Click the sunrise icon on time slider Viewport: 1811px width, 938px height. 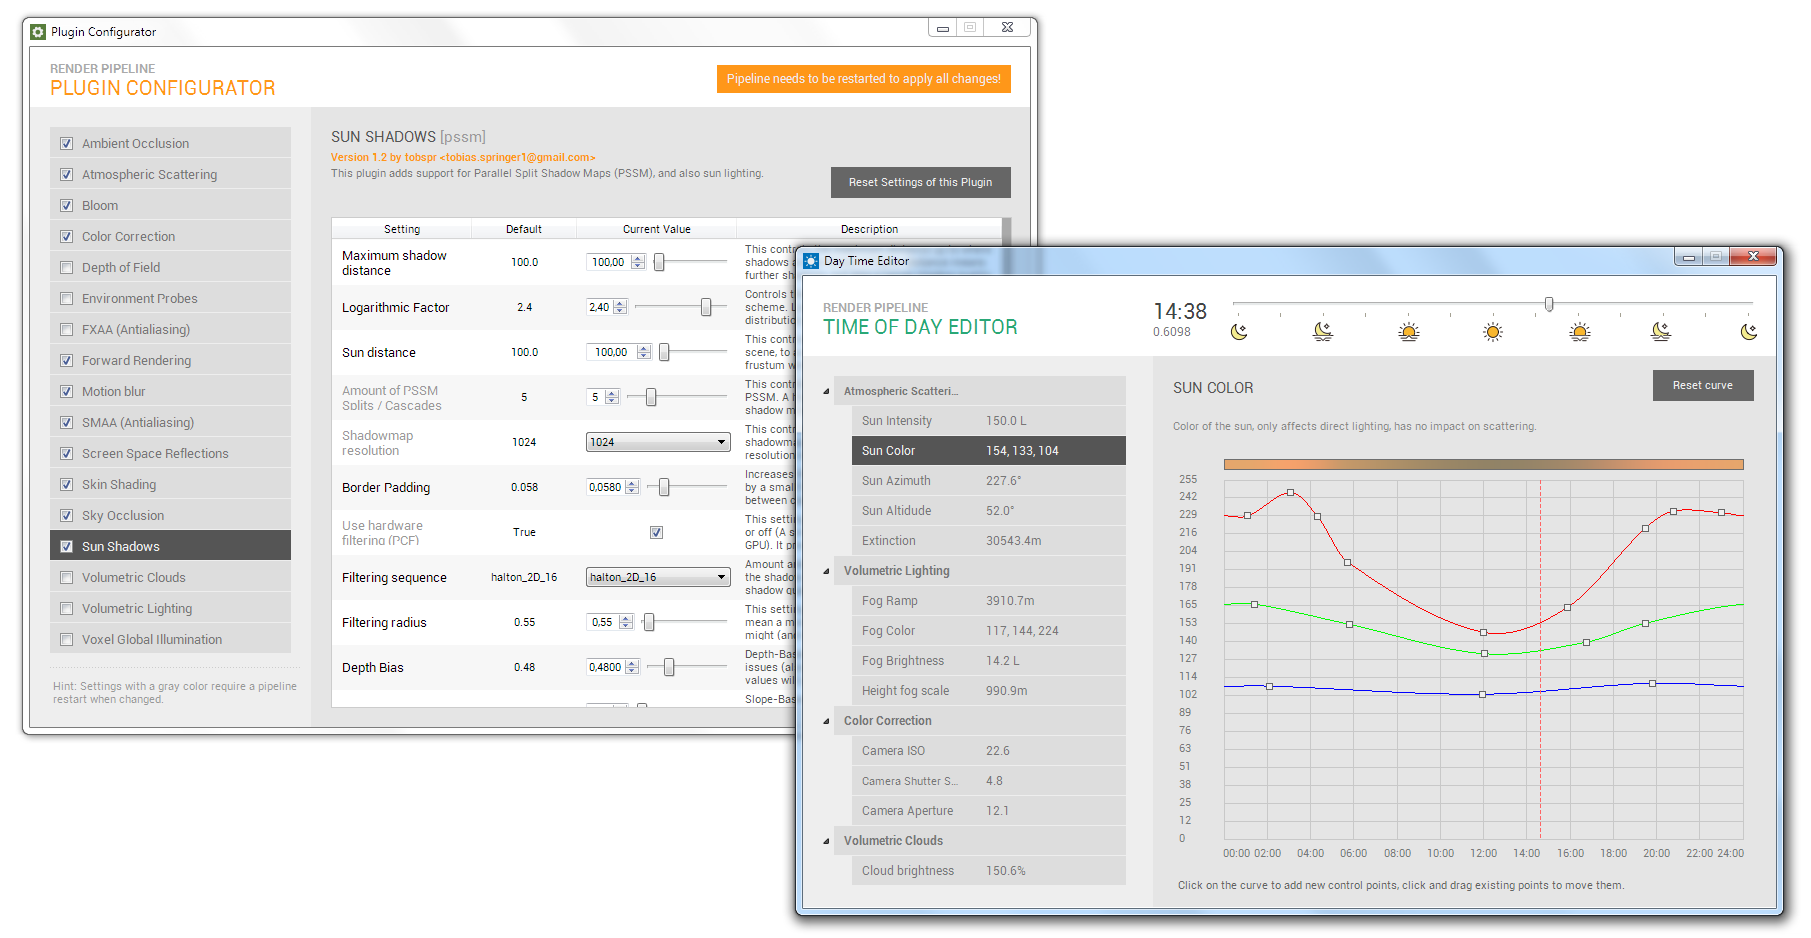click(x=1408, y=332)
